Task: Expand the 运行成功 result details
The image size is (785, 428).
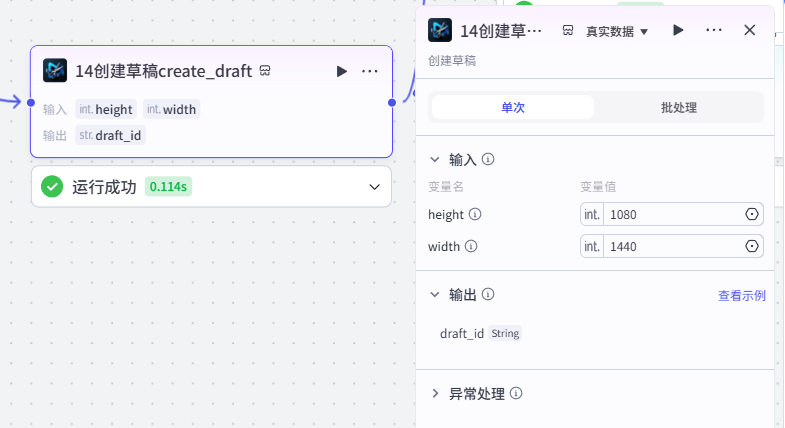Action: (x=374, y=187)
